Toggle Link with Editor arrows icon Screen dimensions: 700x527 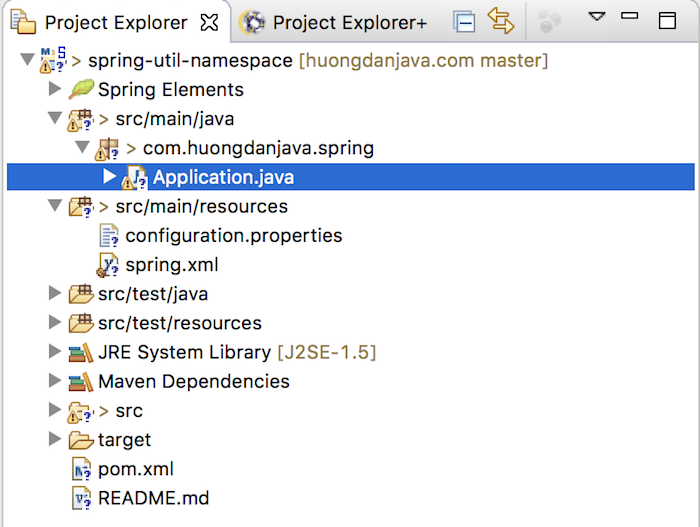pyautogui.click(x=500, y=21)
